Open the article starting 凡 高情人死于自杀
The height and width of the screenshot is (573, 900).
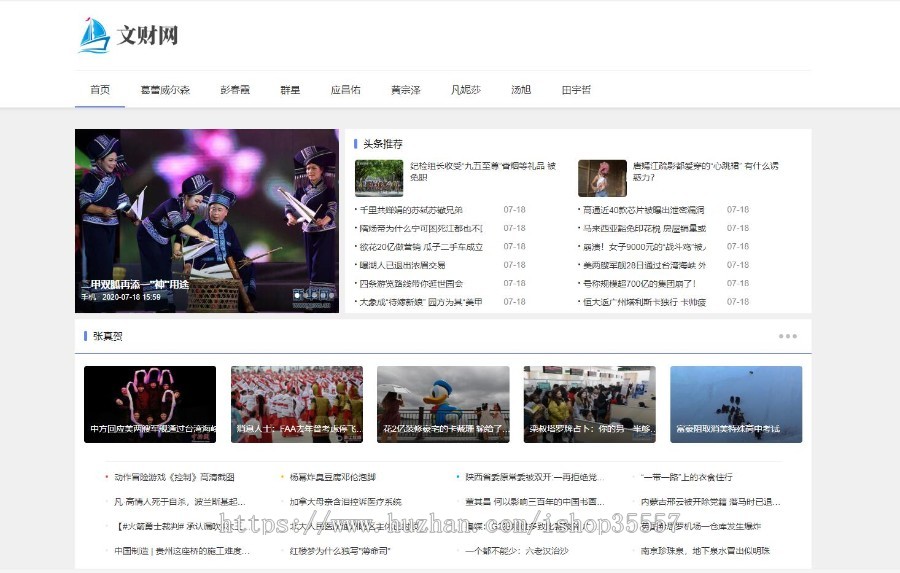[x=180, y=502]
